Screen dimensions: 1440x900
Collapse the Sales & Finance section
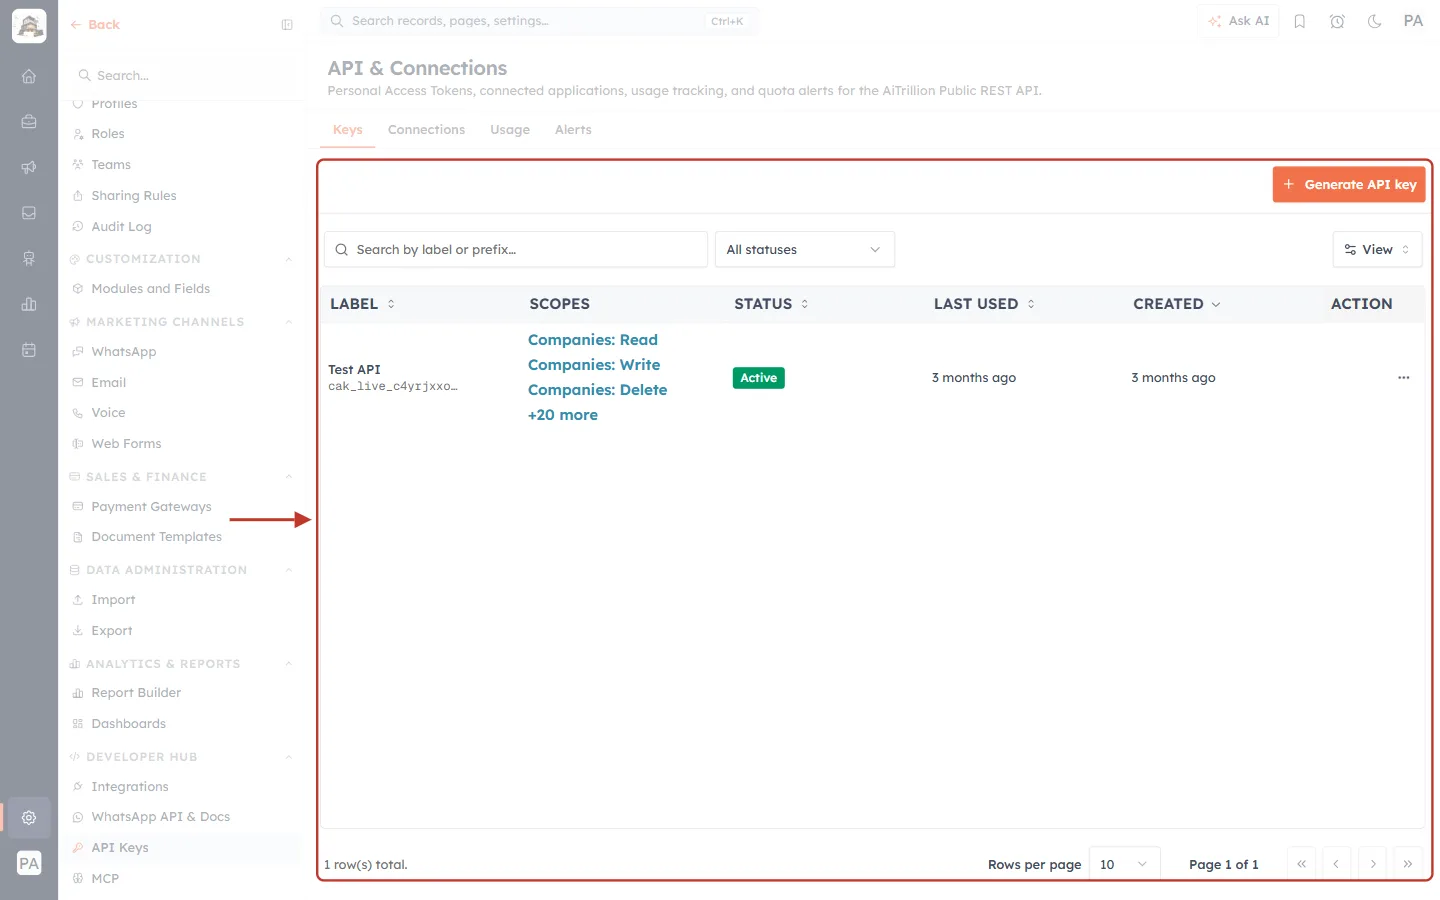(289, 477)
